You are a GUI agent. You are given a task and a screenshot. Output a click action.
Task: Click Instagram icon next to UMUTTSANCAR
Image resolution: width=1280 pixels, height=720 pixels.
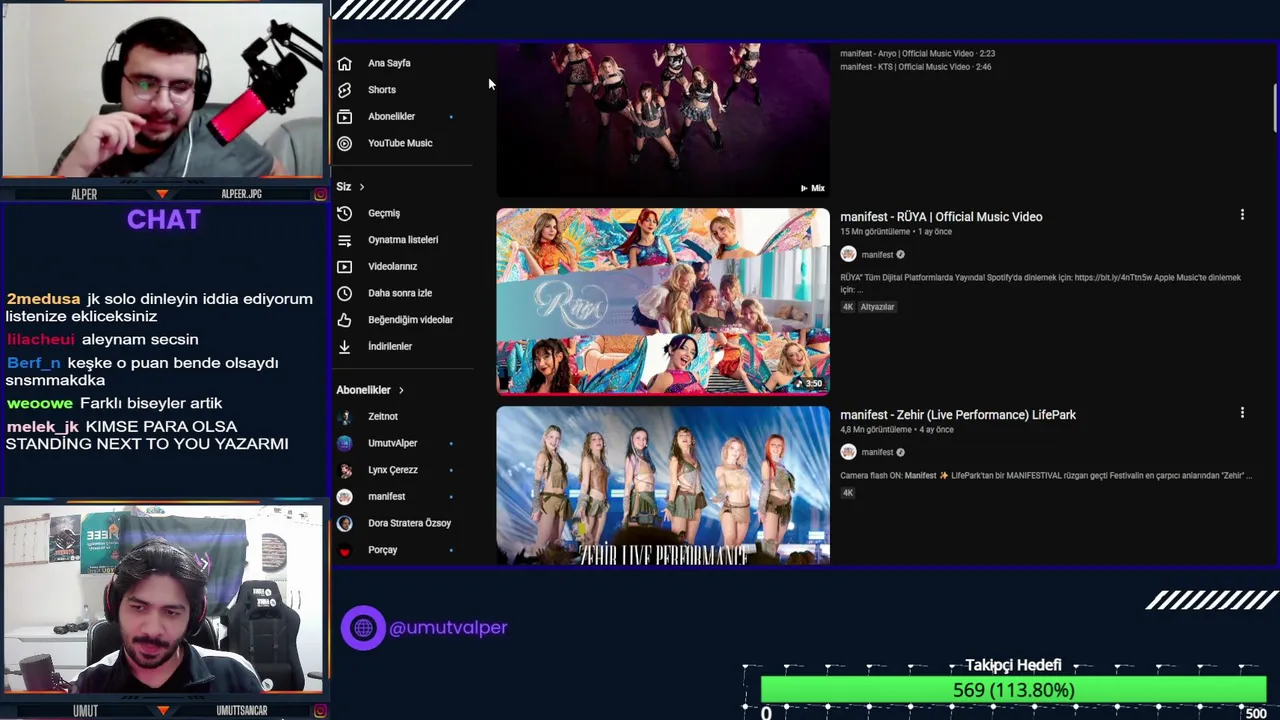[320, 711]
